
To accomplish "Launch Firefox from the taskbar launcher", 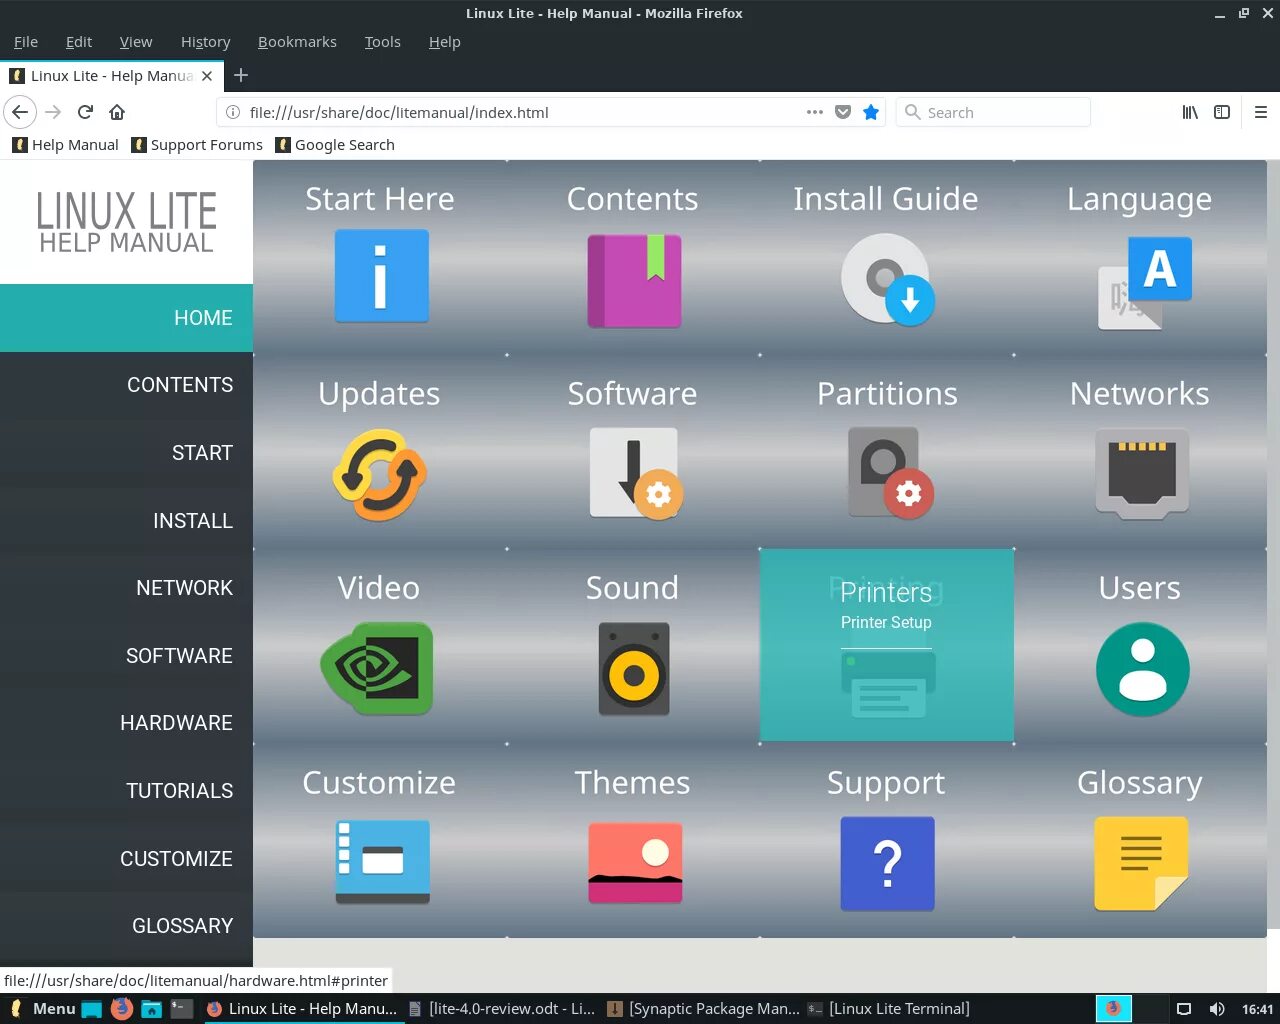I will point(122,1009).
